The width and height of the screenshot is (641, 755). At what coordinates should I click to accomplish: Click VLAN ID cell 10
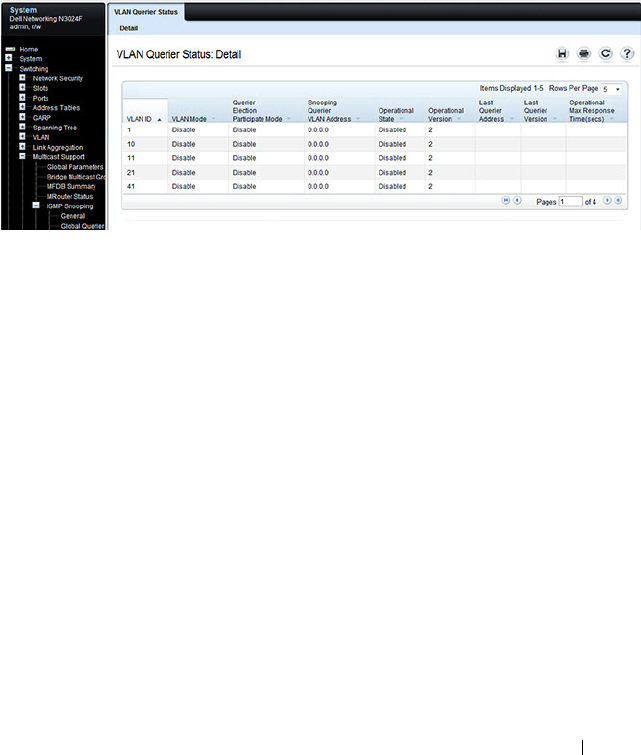pyautogui.click(x=131, y=144)
